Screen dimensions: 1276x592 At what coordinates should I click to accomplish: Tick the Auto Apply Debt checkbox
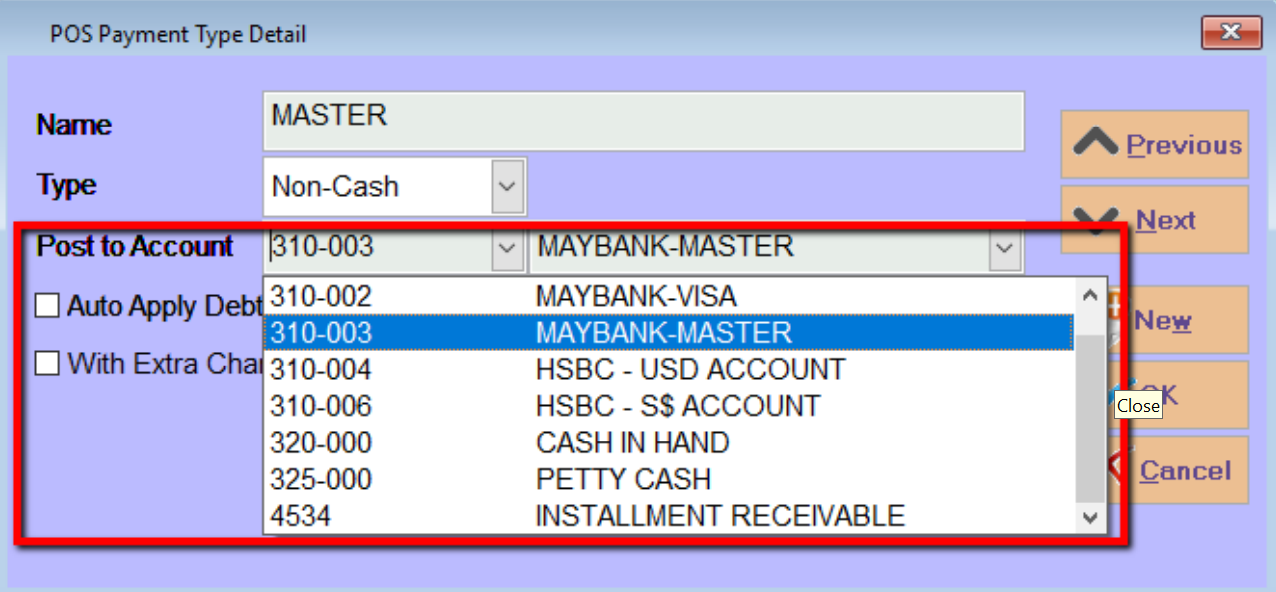point(47,306)
